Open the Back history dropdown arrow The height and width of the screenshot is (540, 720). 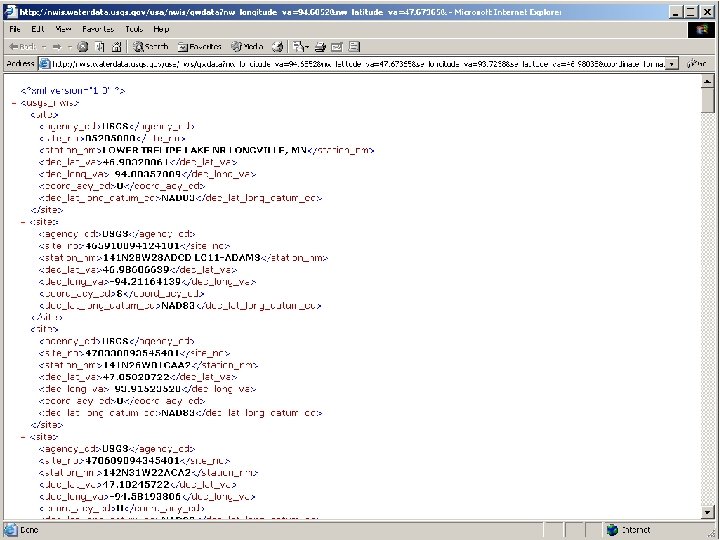(x=44, y=46)
